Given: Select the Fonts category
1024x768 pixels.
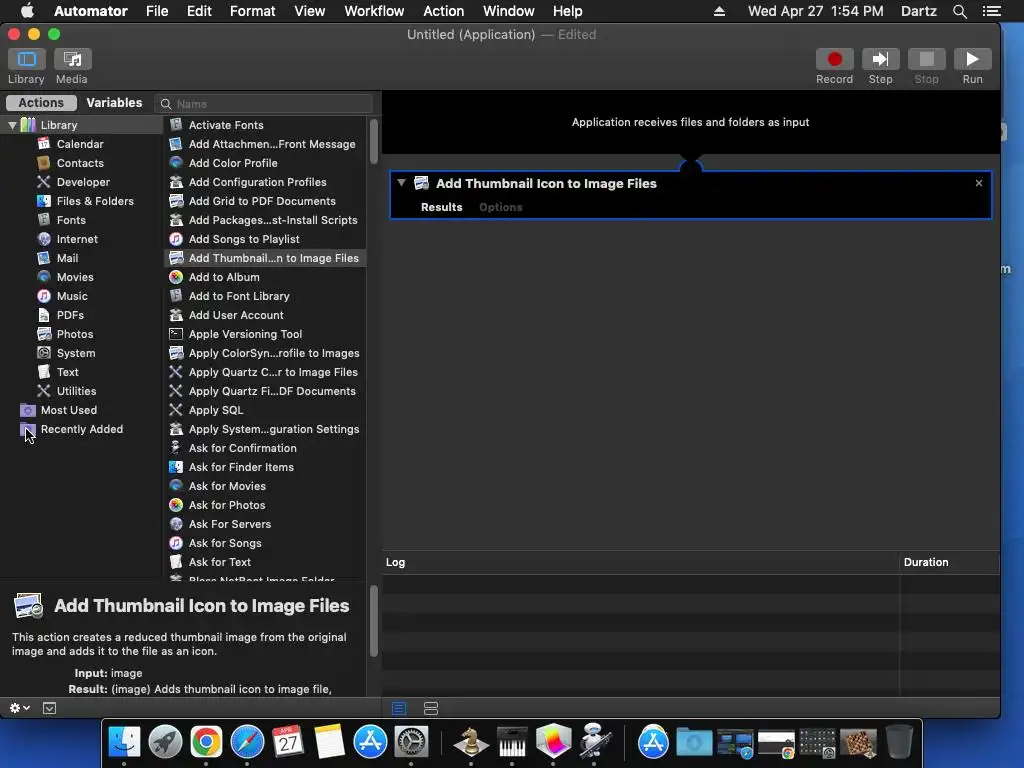Looking at the screenshot, I should click(71, 219).
